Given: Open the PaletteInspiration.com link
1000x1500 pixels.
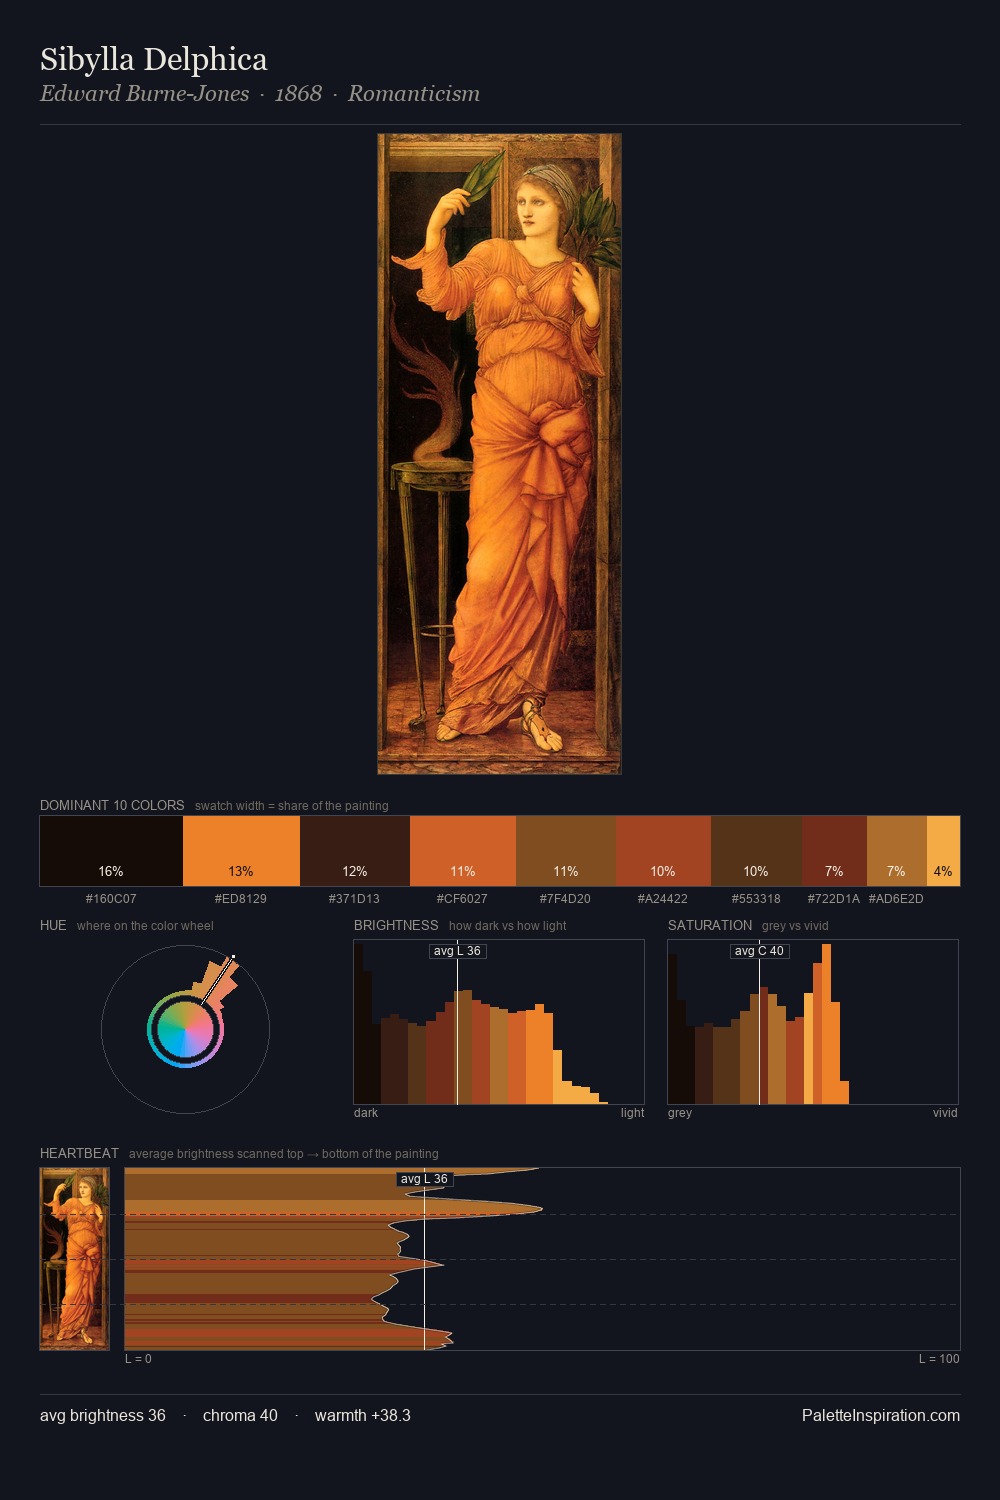Looking at the screenshot, I should (x=881, y=1415).
